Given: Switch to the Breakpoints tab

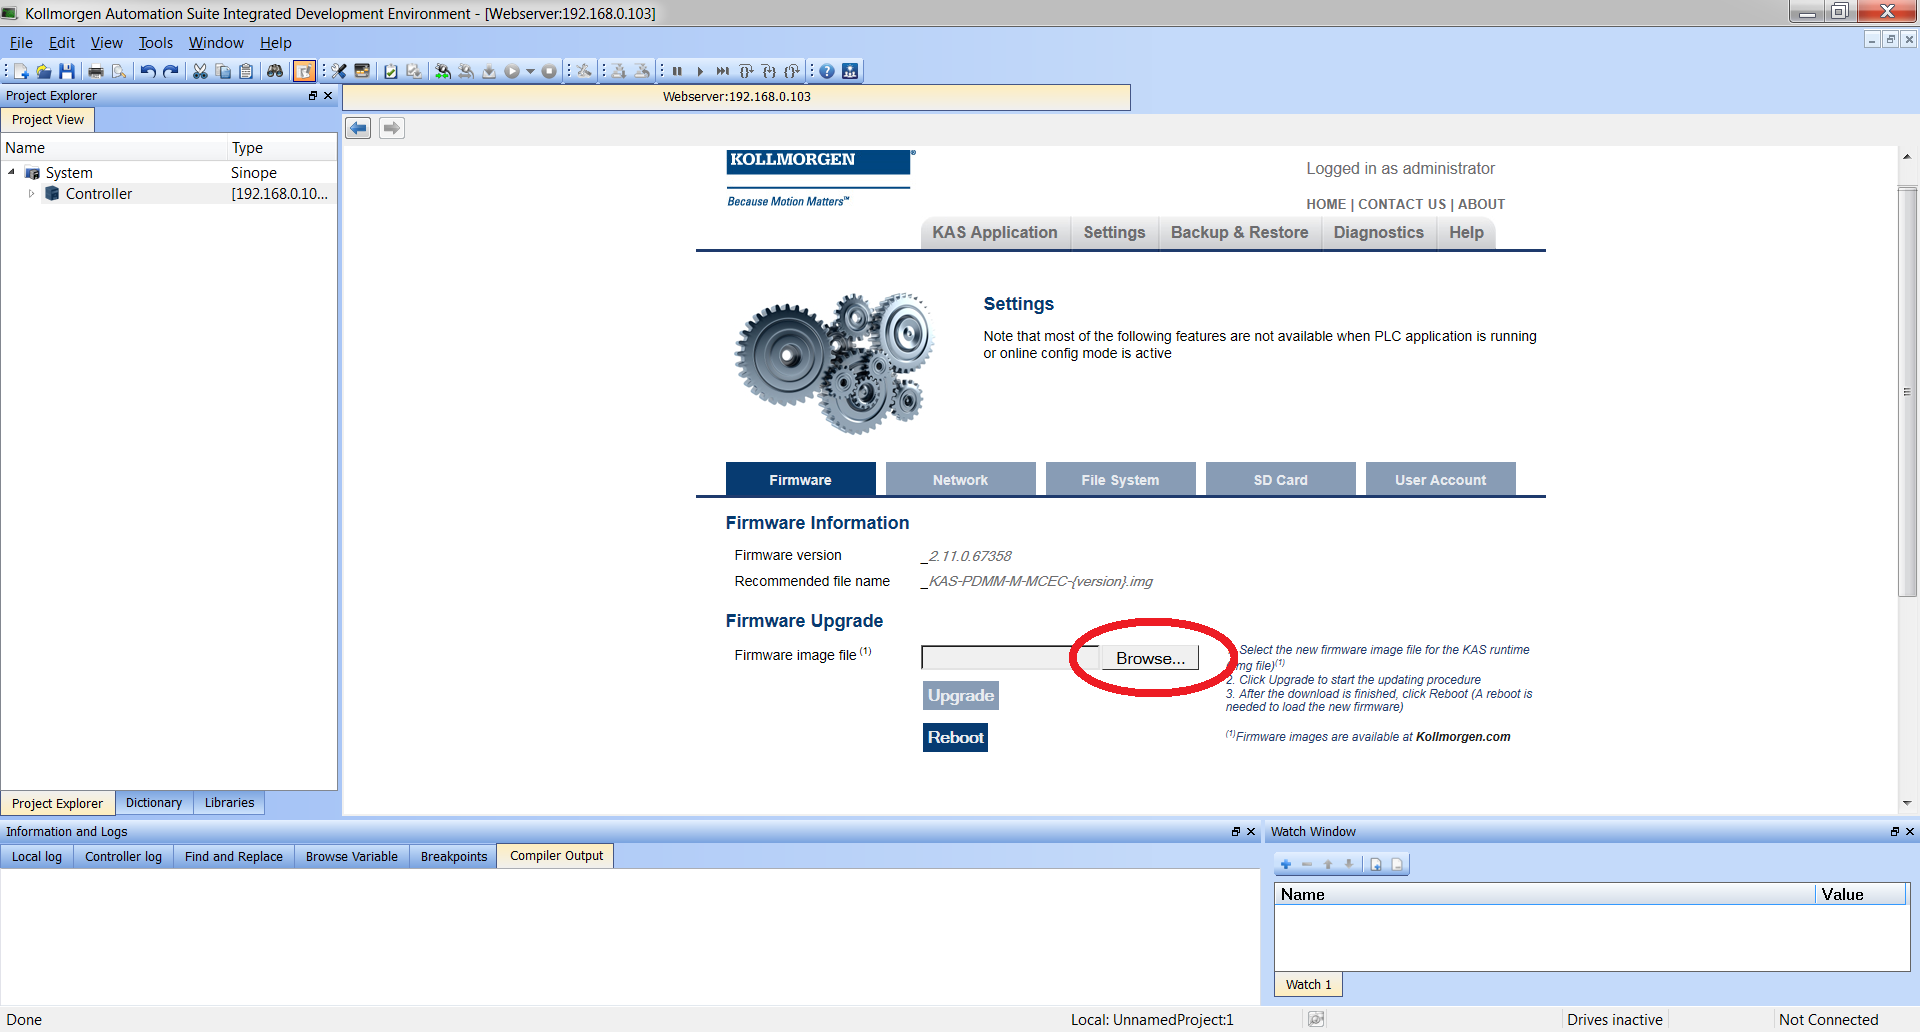Looking at the screenshot, I should click(x=454, y=857).
